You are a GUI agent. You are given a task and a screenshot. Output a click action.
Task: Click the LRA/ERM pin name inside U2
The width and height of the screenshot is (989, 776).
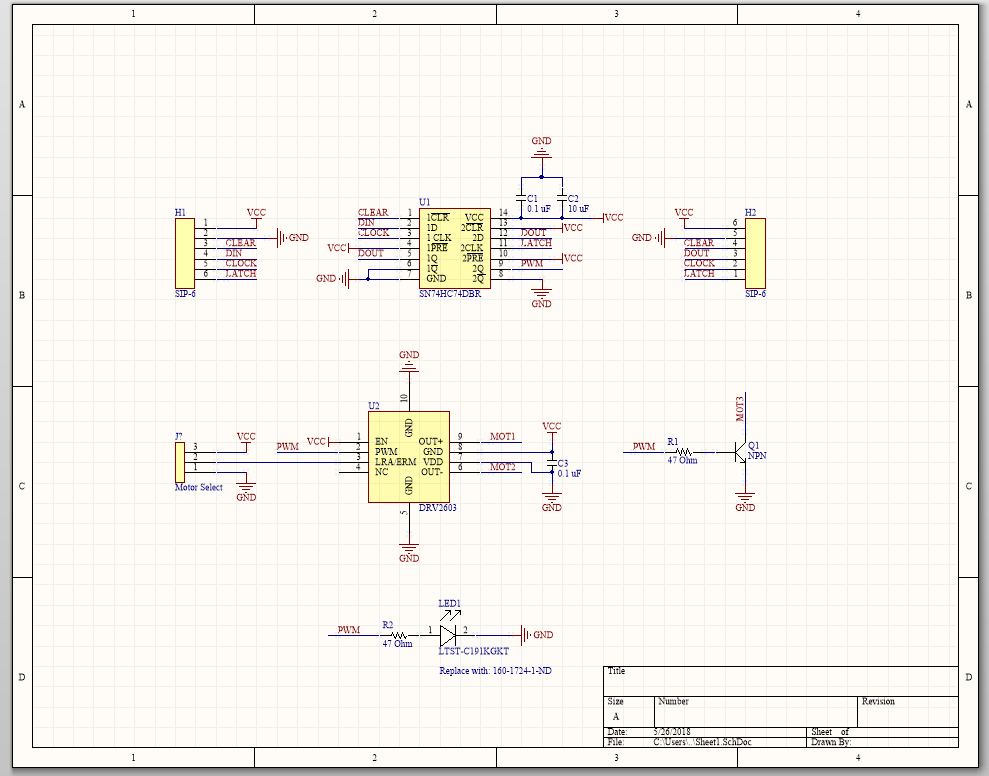pos(395,462)
